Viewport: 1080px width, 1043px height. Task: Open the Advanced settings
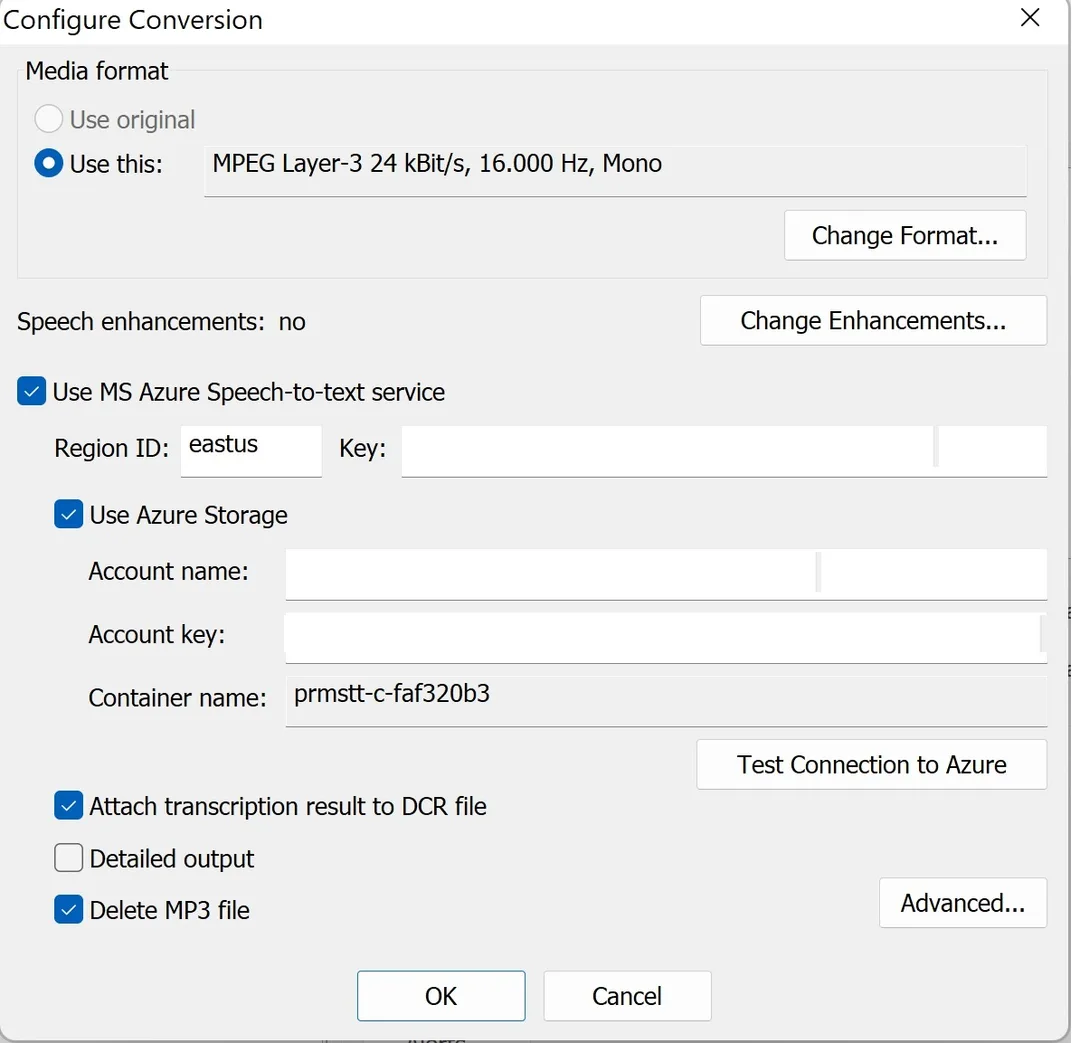coord(963,902)
